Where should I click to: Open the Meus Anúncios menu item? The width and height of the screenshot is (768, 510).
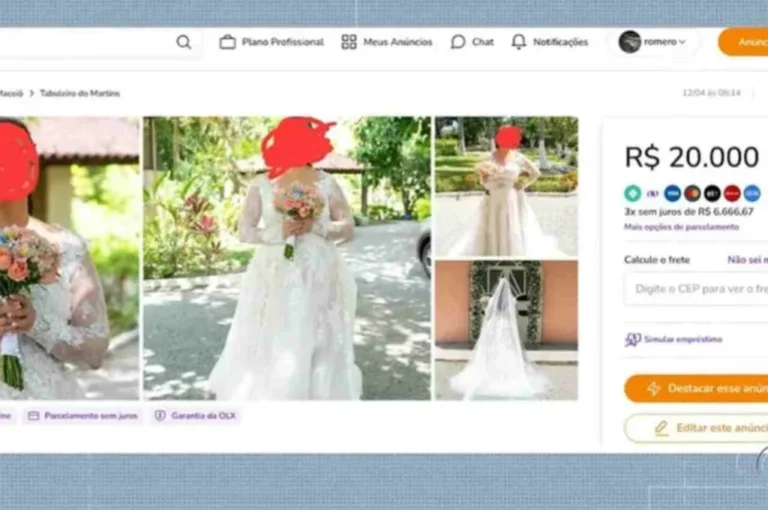(x=397, y=42)
